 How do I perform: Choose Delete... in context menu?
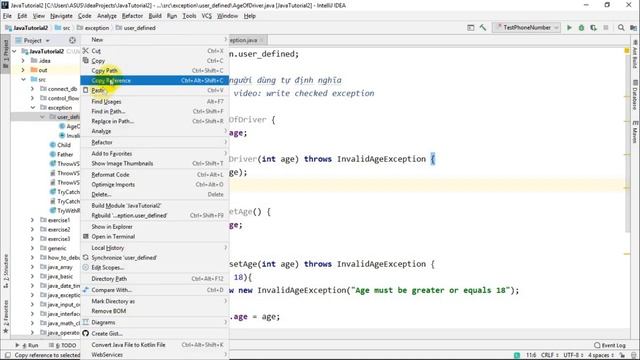[x=155, y=194]
